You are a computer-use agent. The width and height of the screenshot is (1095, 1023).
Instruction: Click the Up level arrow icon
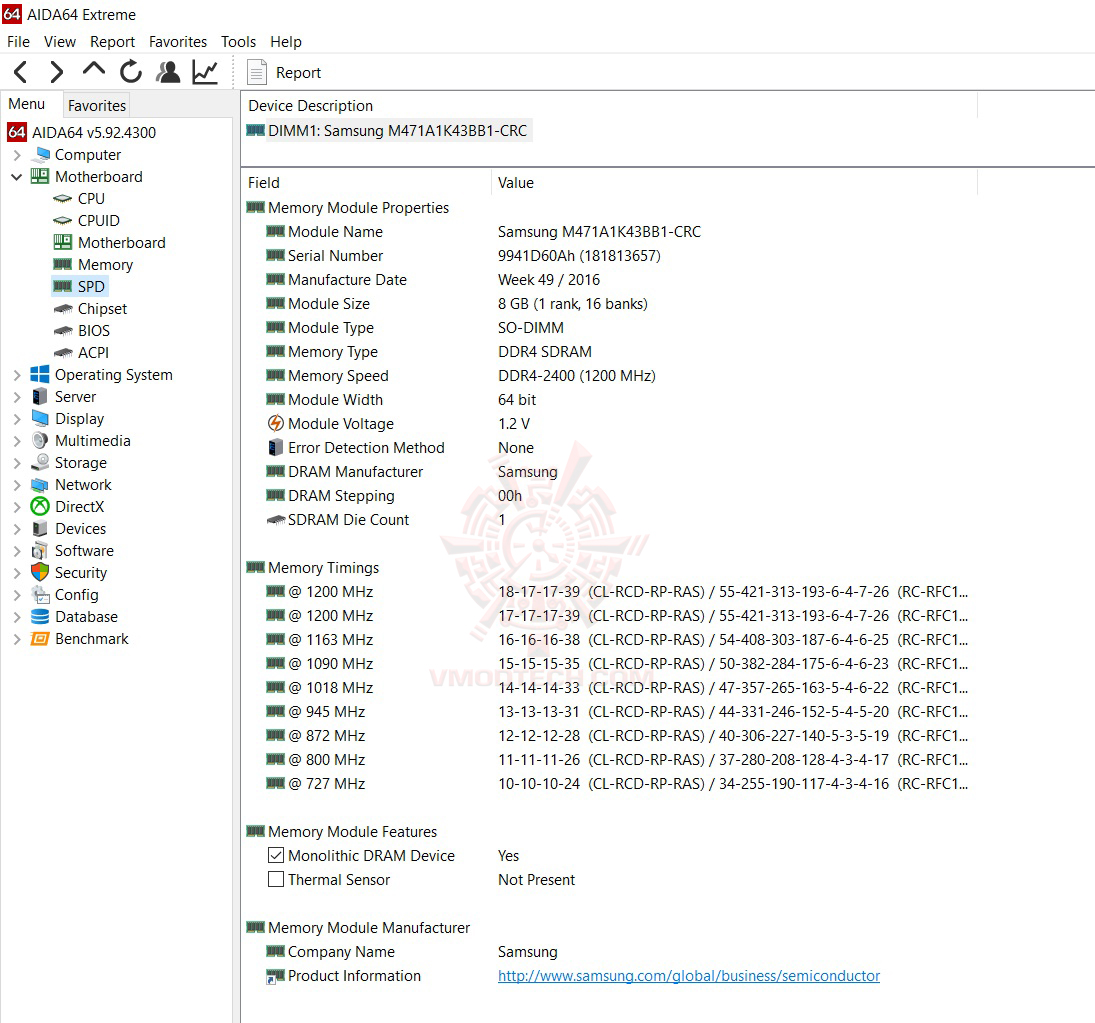click(94, 70)
